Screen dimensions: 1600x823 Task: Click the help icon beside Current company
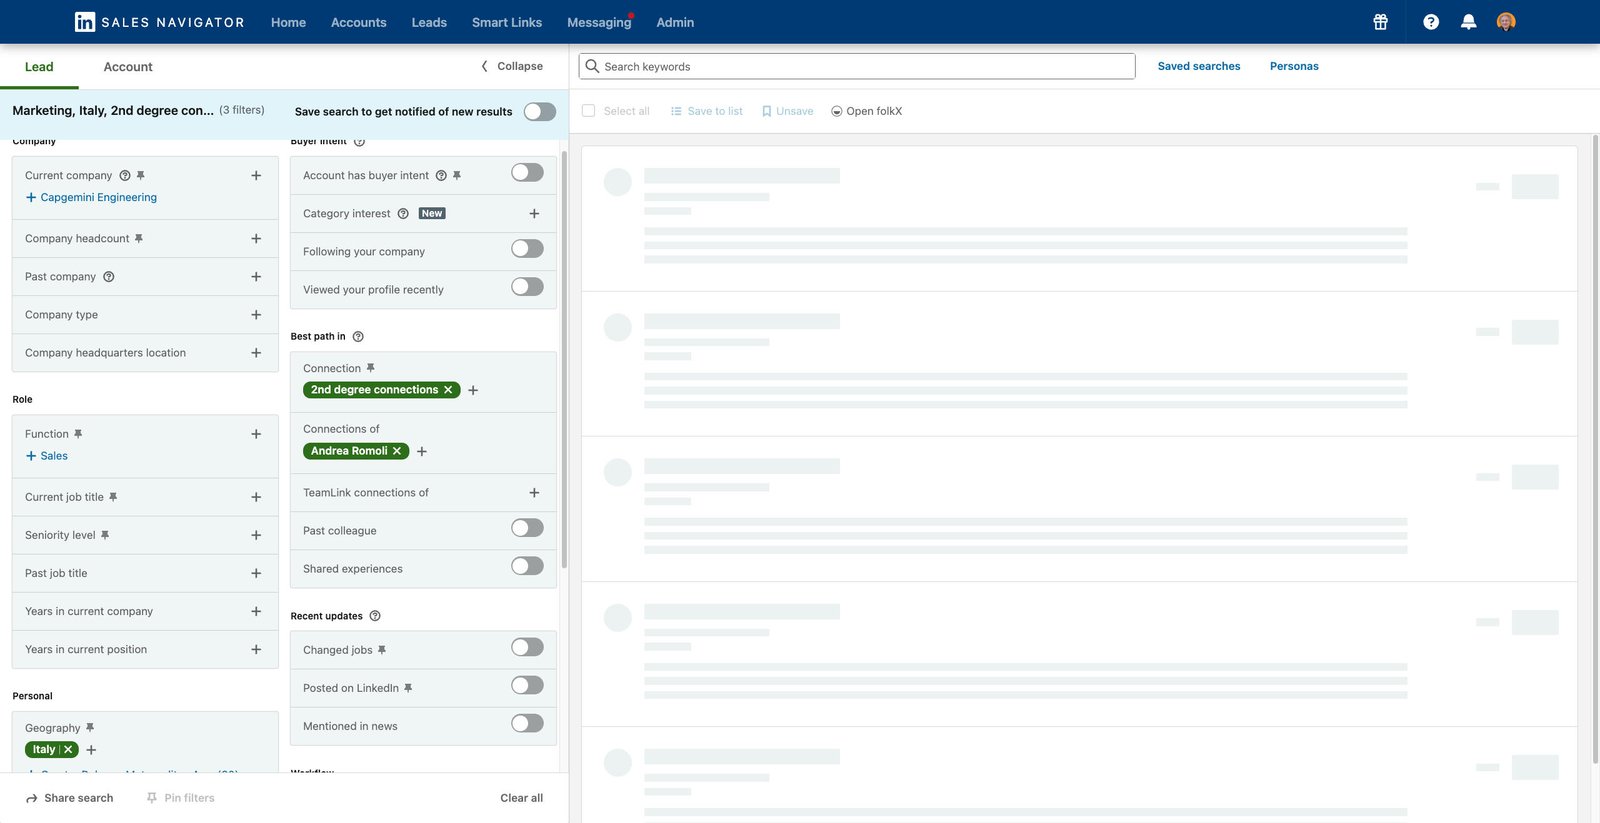pyautogui.click(x=125, y=176)
